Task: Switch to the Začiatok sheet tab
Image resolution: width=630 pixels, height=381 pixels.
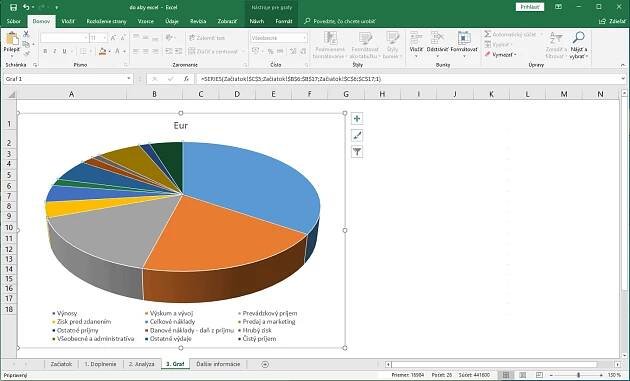Action: (61, 364)
